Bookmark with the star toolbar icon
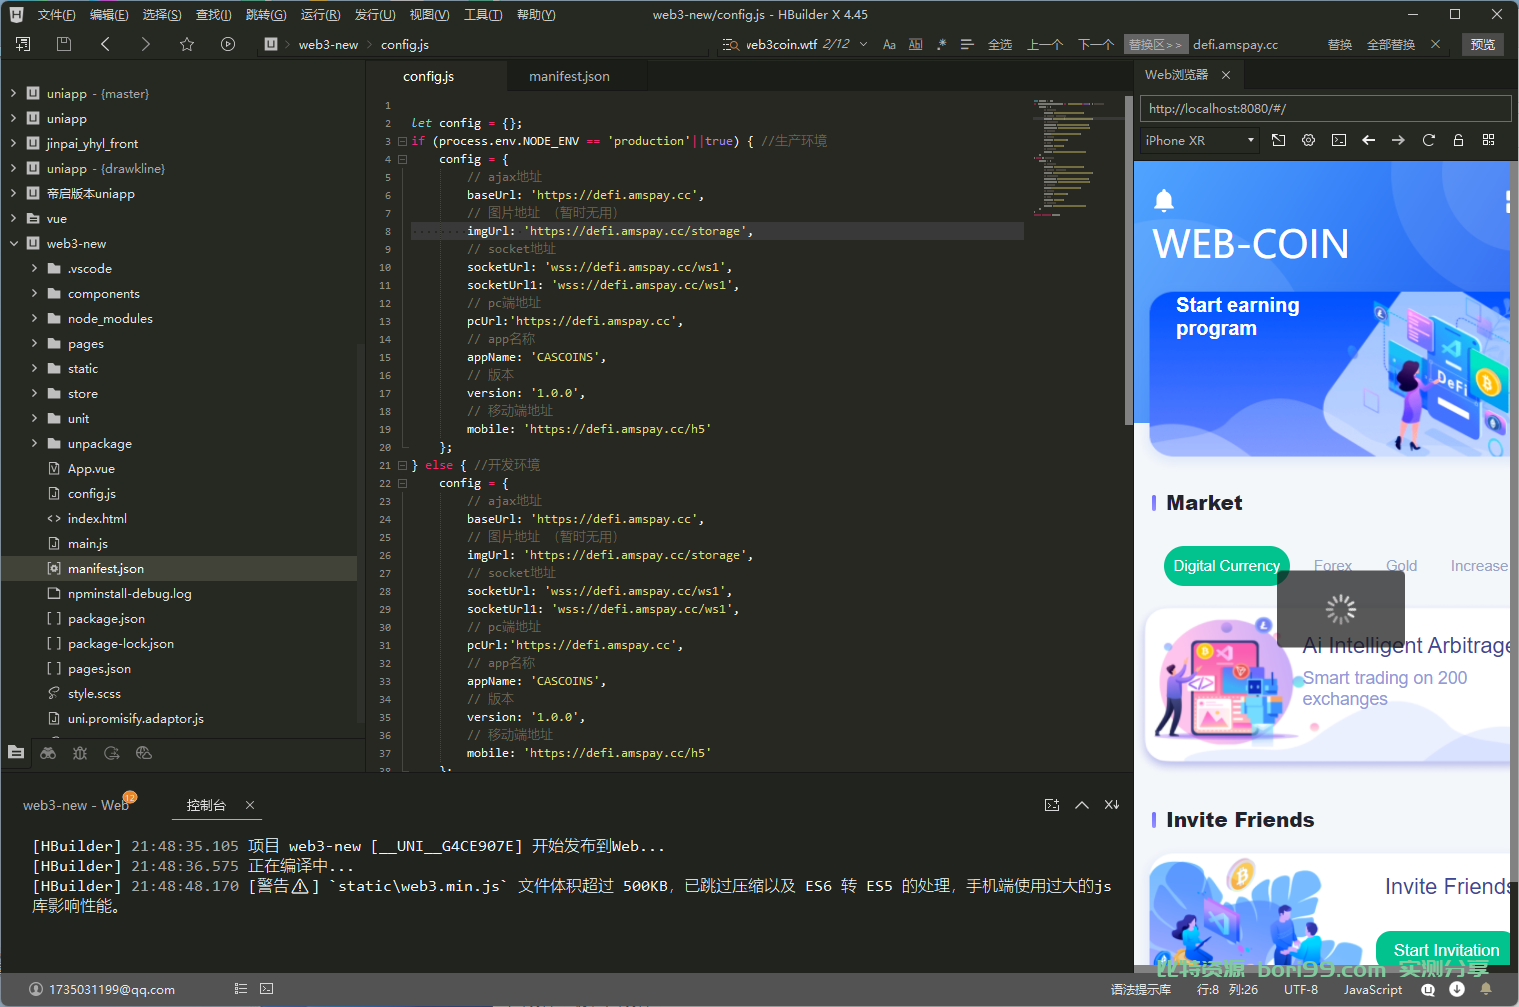1519x1007 pixels. (187, 44)
